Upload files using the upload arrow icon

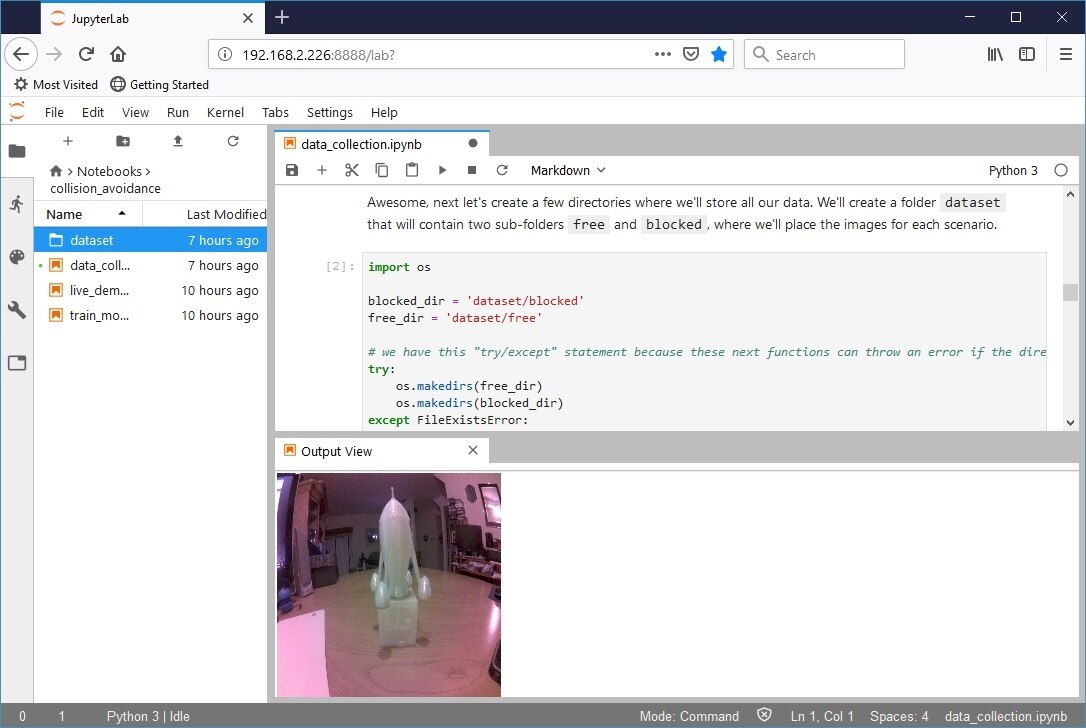[x=178, y=142]
